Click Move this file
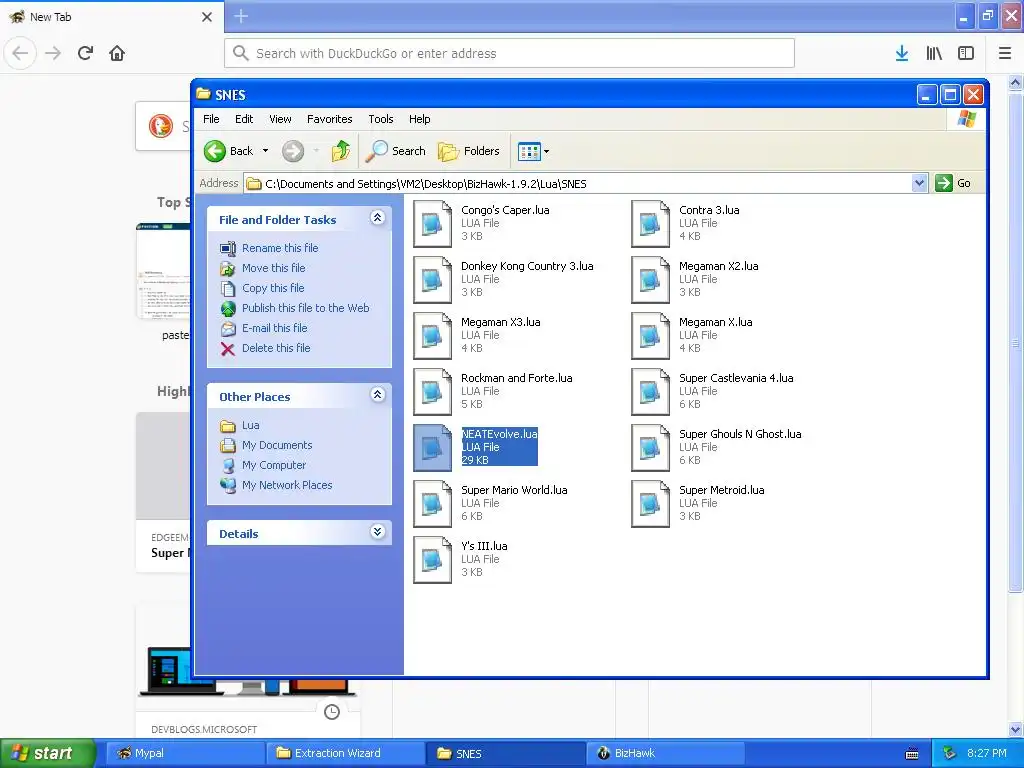 (274, 268)
